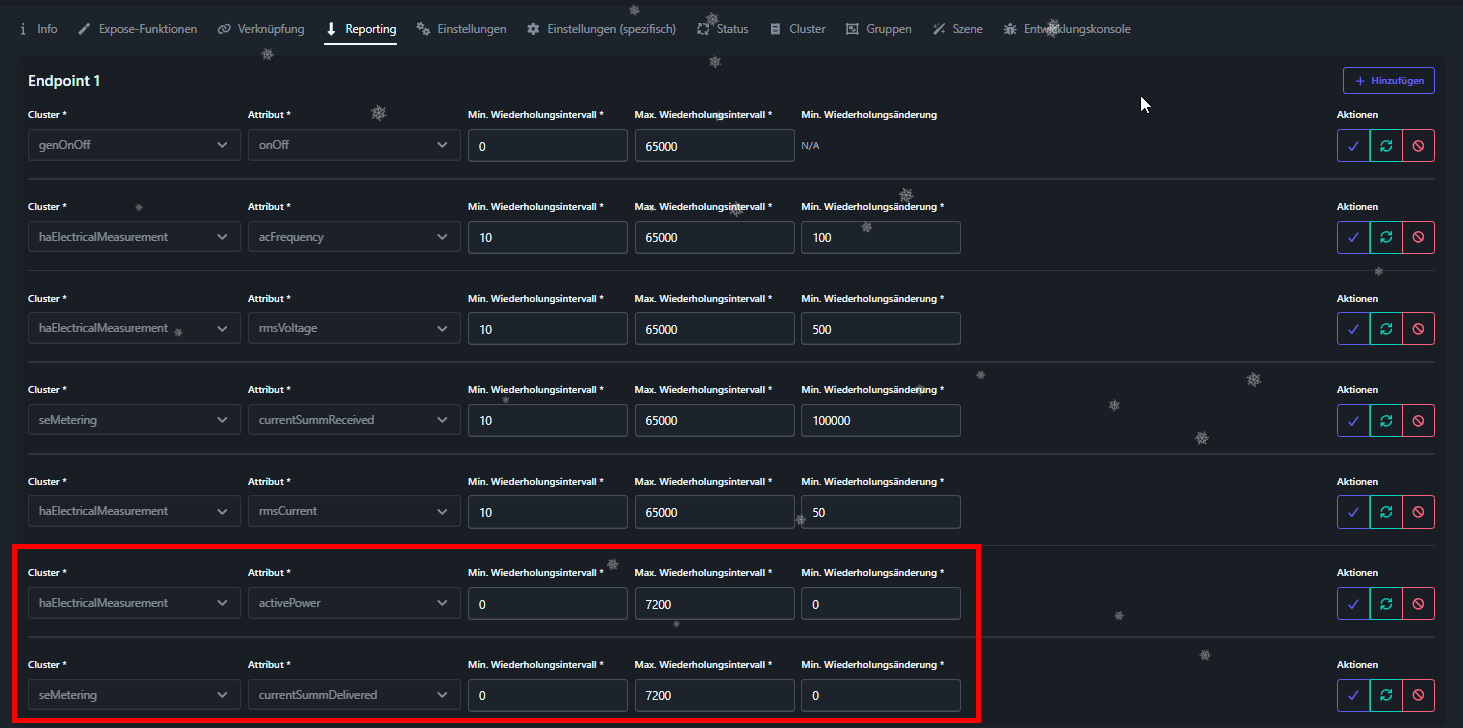
Task: Click the red disable icon for onOff row
Action: coord(1418,146)
